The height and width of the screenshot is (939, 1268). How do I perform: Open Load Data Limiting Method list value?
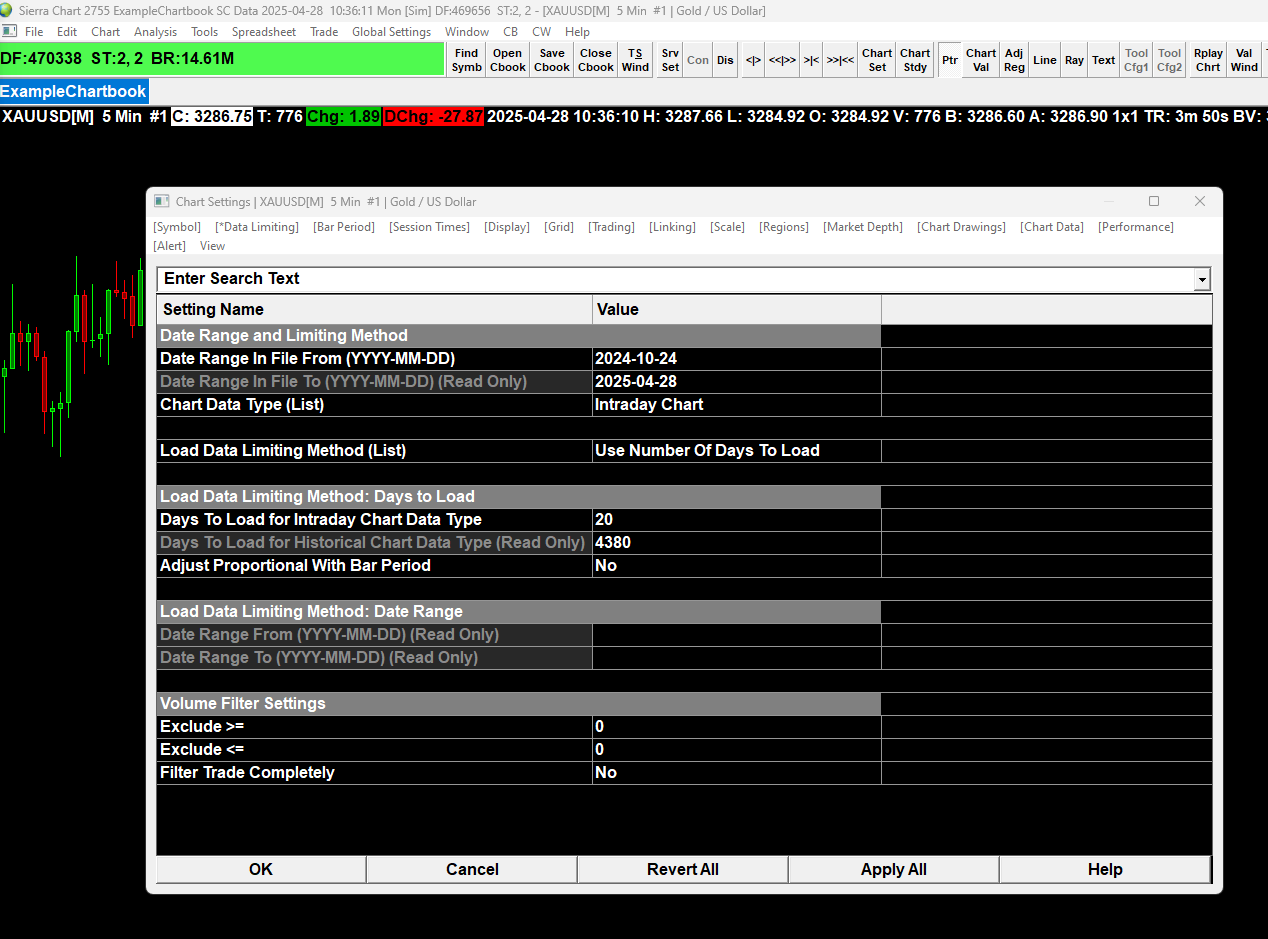click(736, 451)
